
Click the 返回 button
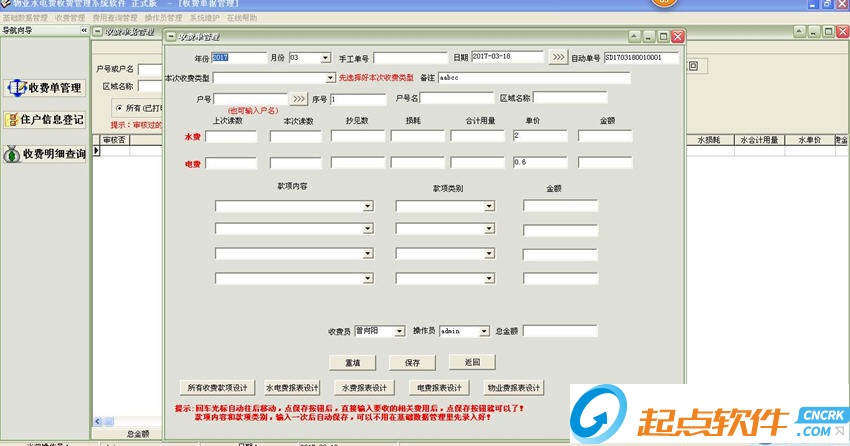click(472, 362)
